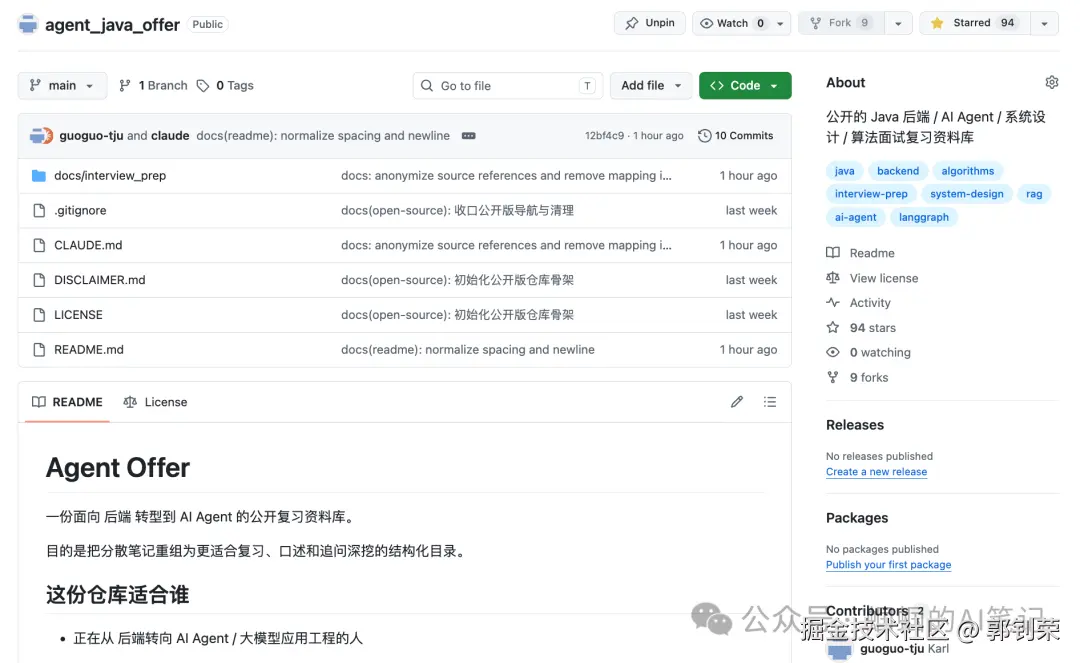The width and height of the screenshot is (1080, 663).
Task: Open the CLAUDE.md file
Action: coord(88,245)
